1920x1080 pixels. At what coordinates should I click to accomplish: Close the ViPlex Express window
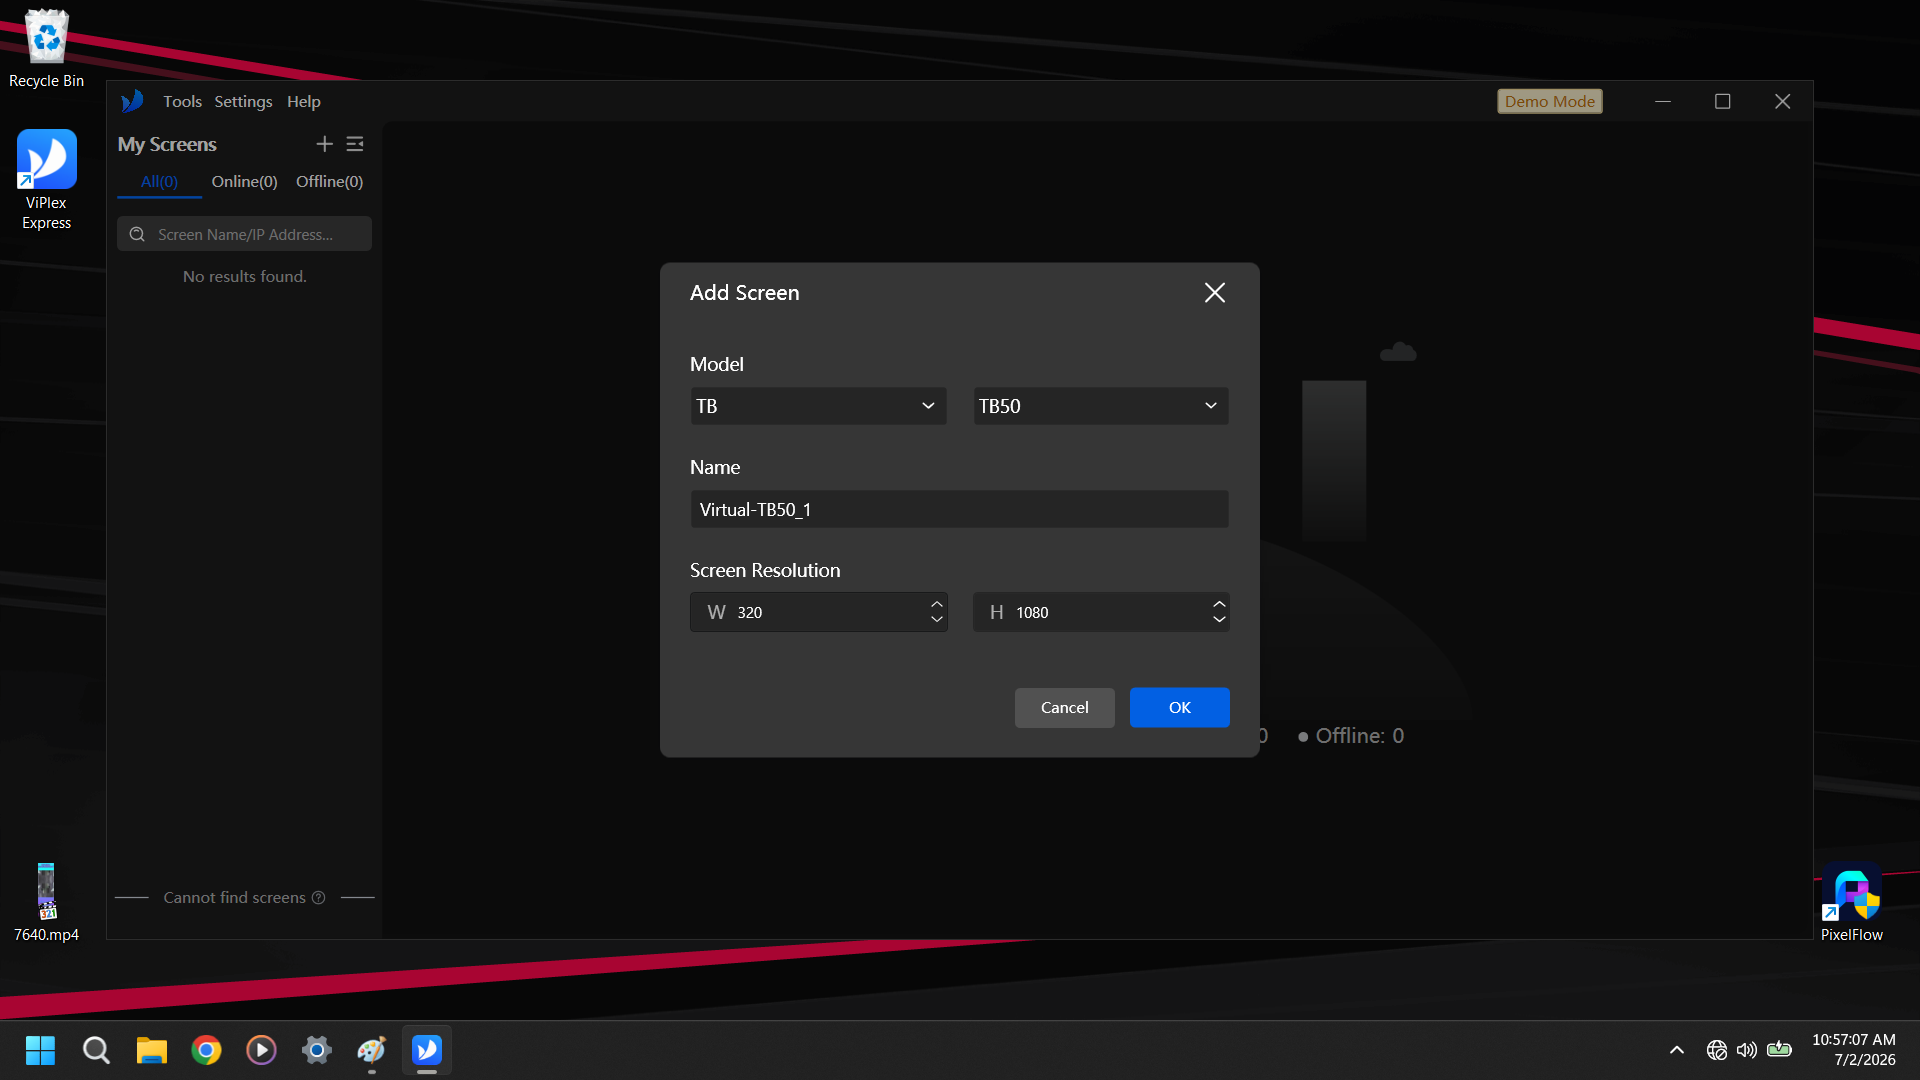click(x=1783, y=102)
